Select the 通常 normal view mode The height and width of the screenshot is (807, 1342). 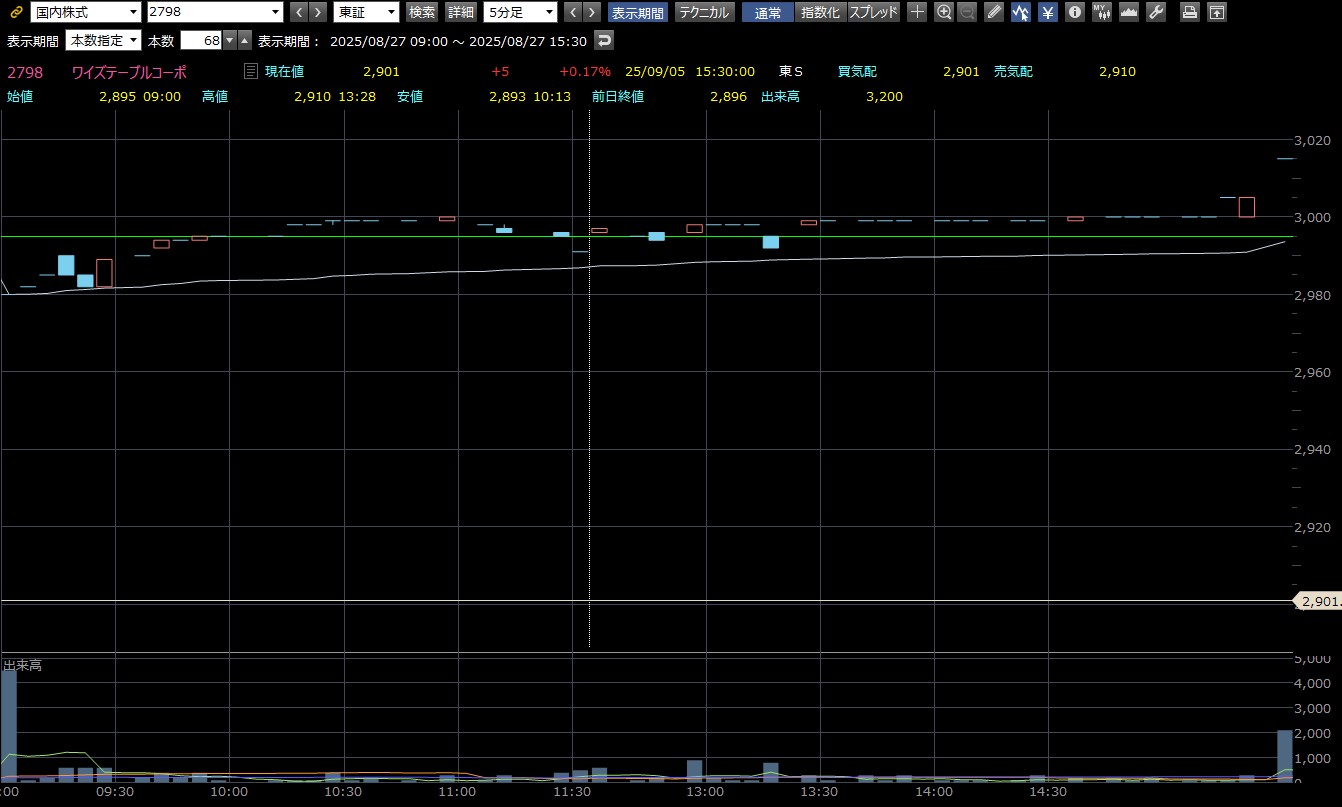[x=768, y=12]
